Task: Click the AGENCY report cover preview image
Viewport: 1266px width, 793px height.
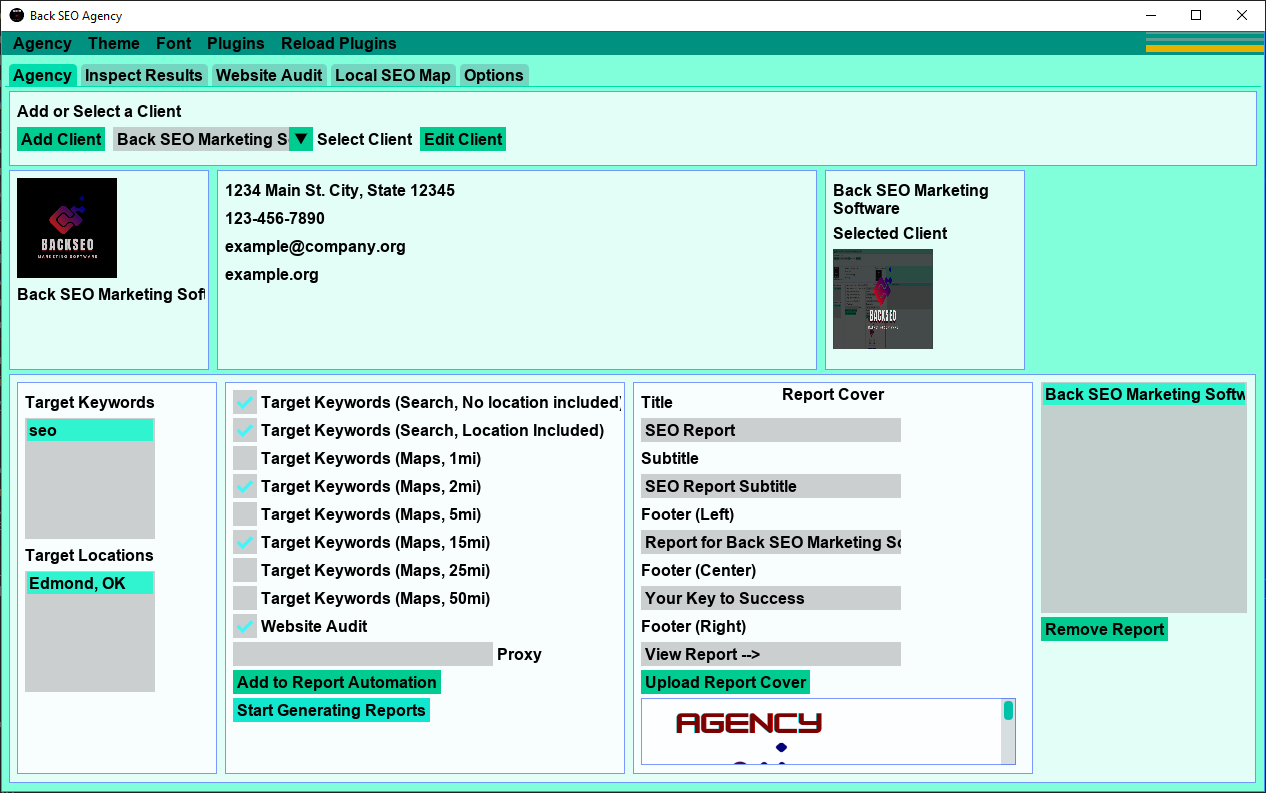Action: (821, 732)
